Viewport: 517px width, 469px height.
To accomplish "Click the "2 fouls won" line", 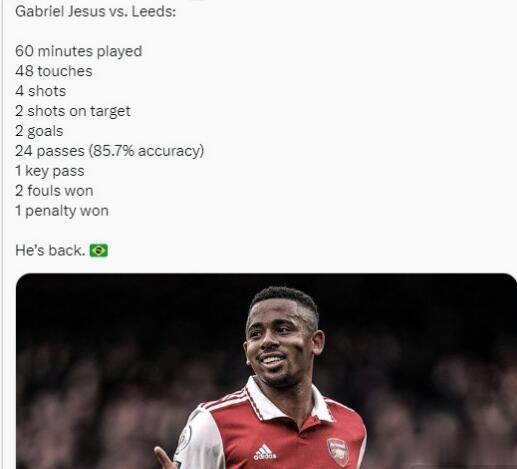I will tap(54, 191).
